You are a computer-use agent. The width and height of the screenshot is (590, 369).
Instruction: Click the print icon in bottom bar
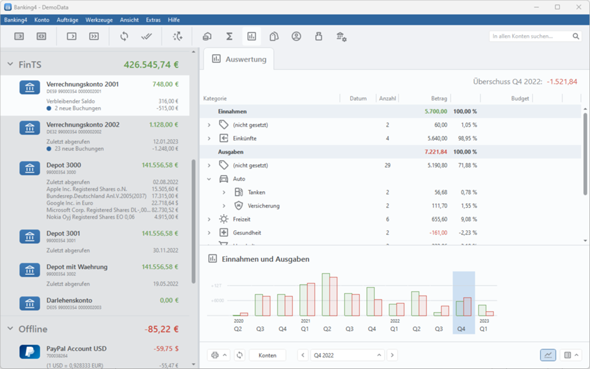[215, 355]
